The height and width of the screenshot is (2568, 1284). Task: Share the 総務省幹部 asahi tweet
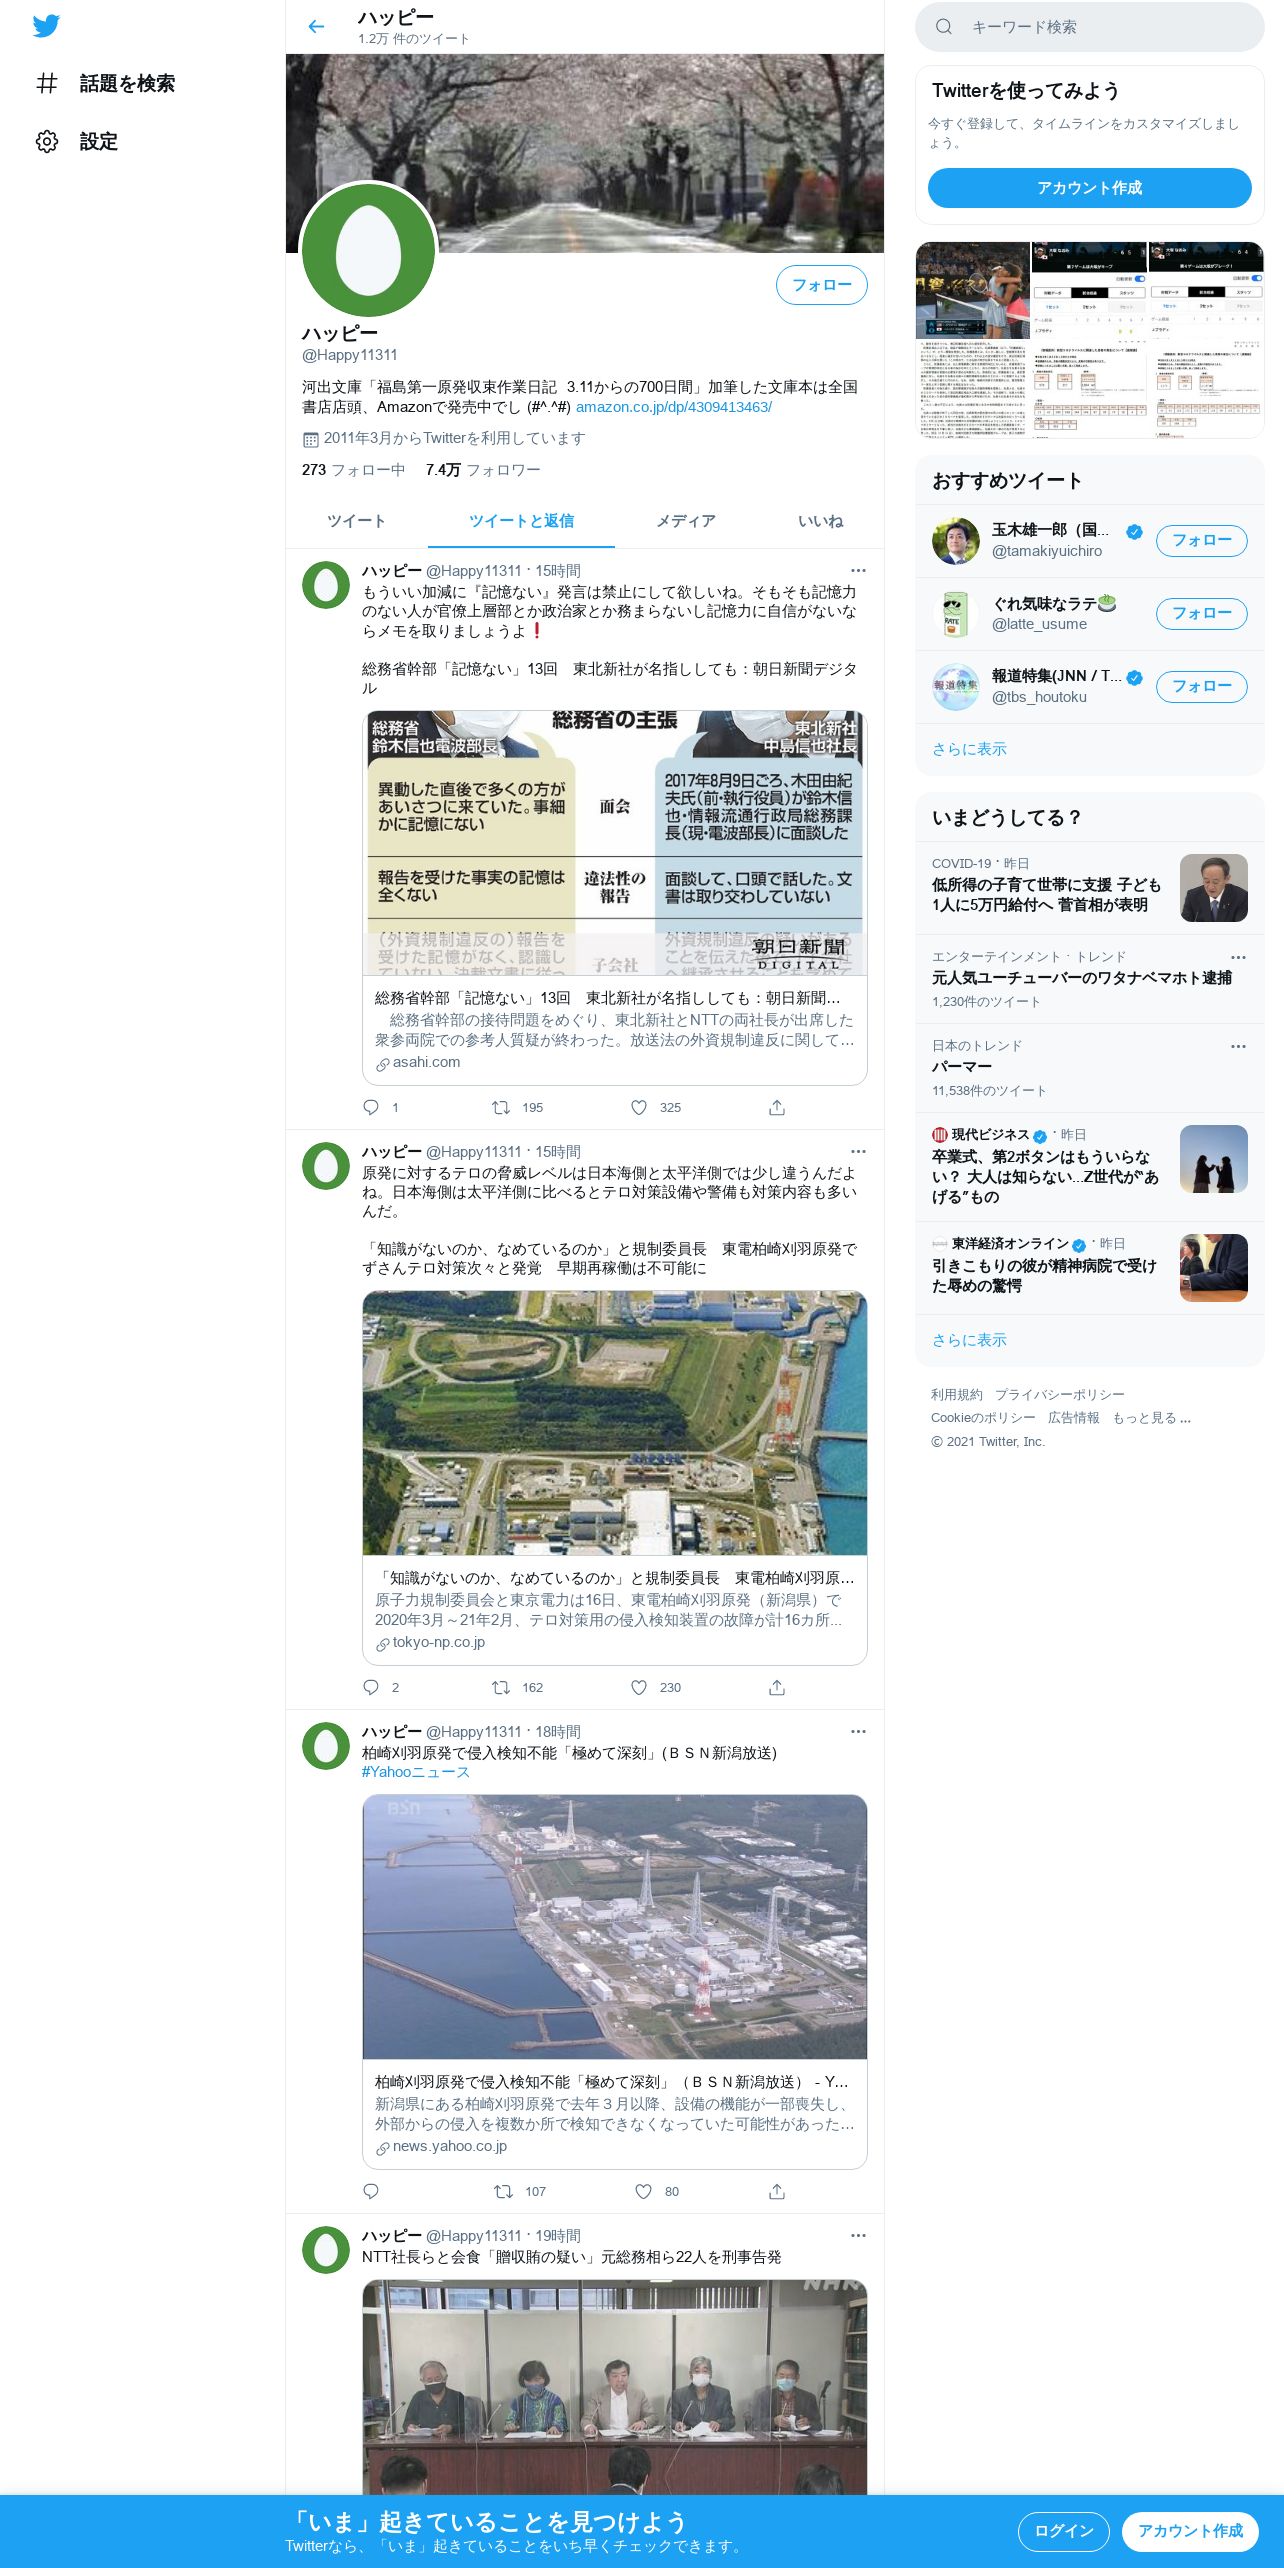click(777, 1107)
